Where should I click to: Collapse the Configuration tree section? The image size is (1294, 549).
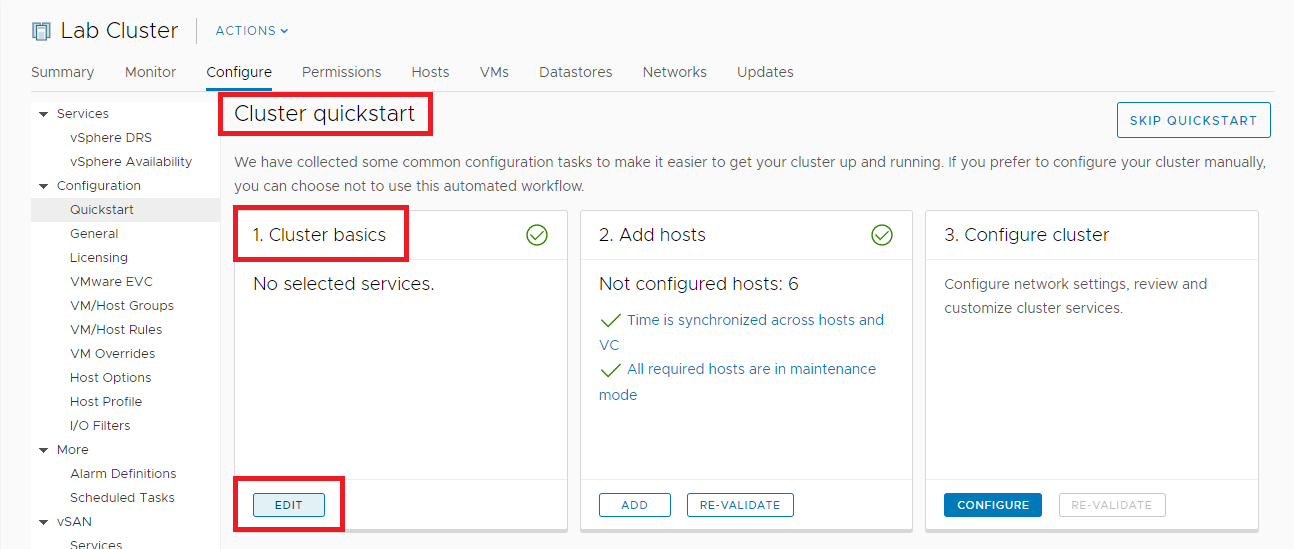[x=43, y=186]
